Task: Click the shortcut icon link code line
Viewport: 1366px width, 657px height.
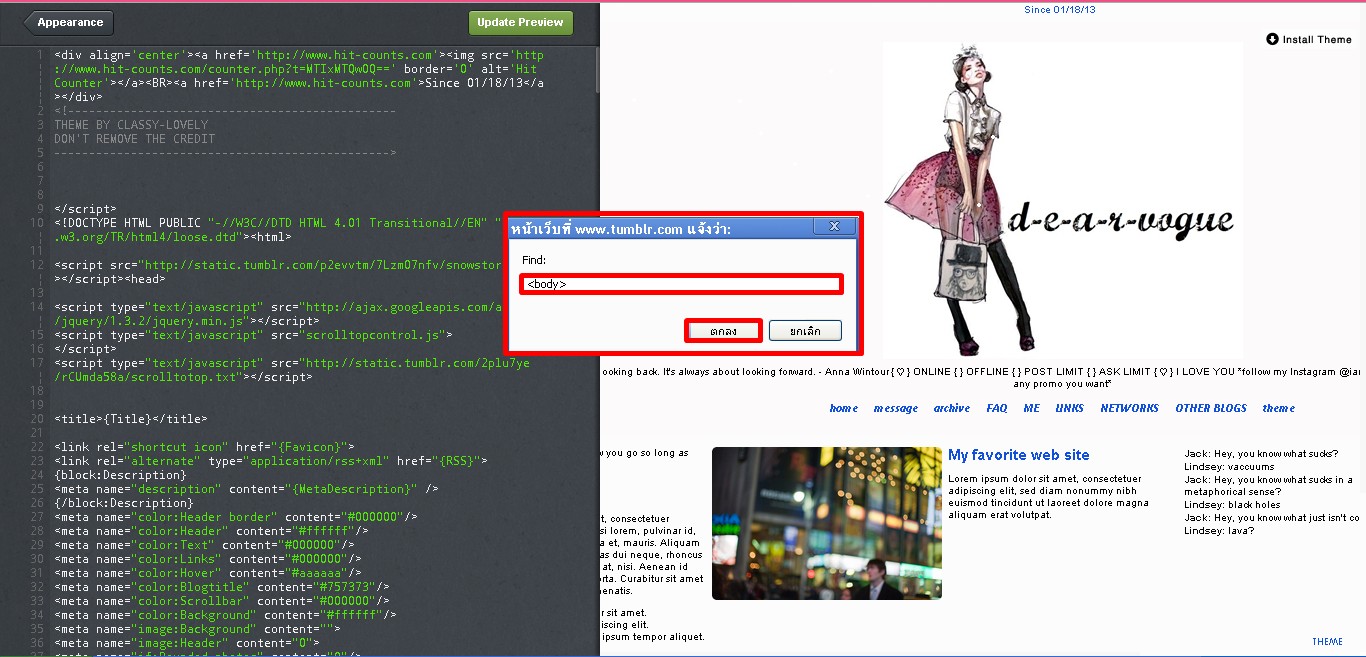Action: tap(204, 447)
